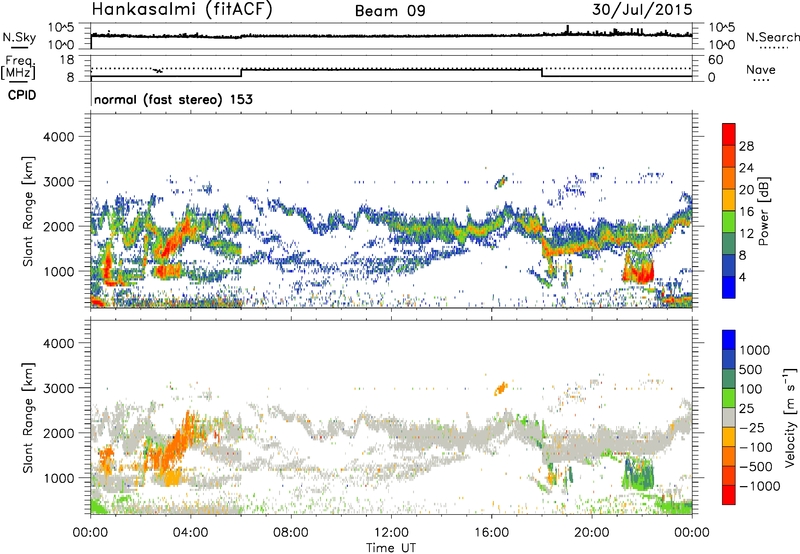Select the 16:00 time axis tick label
Image resolution: width=800 pixels, height=554 pixels.
(491, 533)
